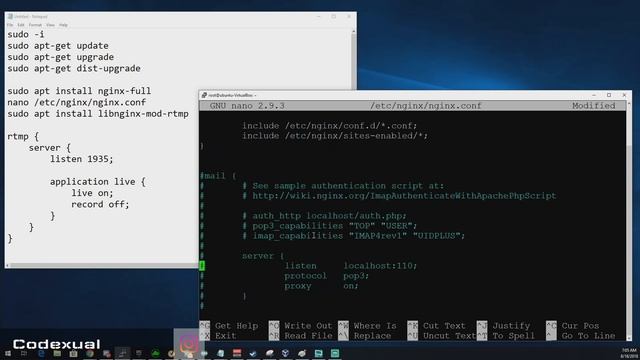Click the 'Modified' status in nano header
The image size is (640, 360).
[x=593, y=106]
